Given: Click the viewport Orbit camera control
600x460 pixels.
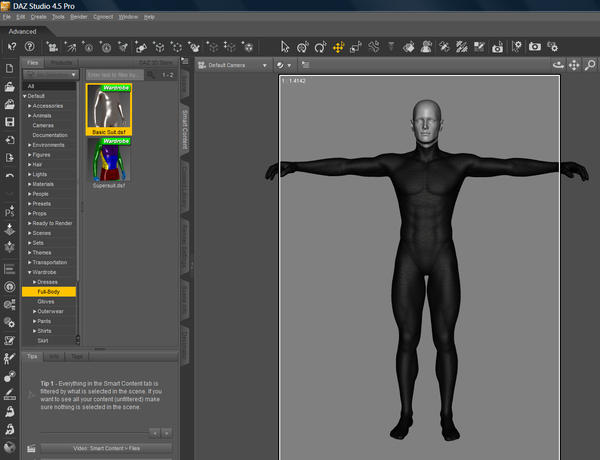Looking at the screenshot, I should (x=559, y=65).
